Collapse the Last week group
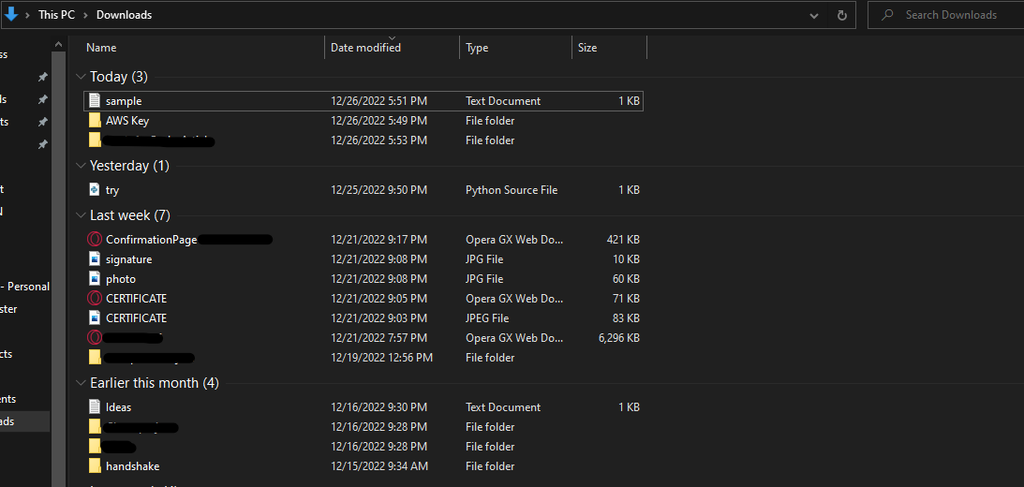 click(80, 215)
